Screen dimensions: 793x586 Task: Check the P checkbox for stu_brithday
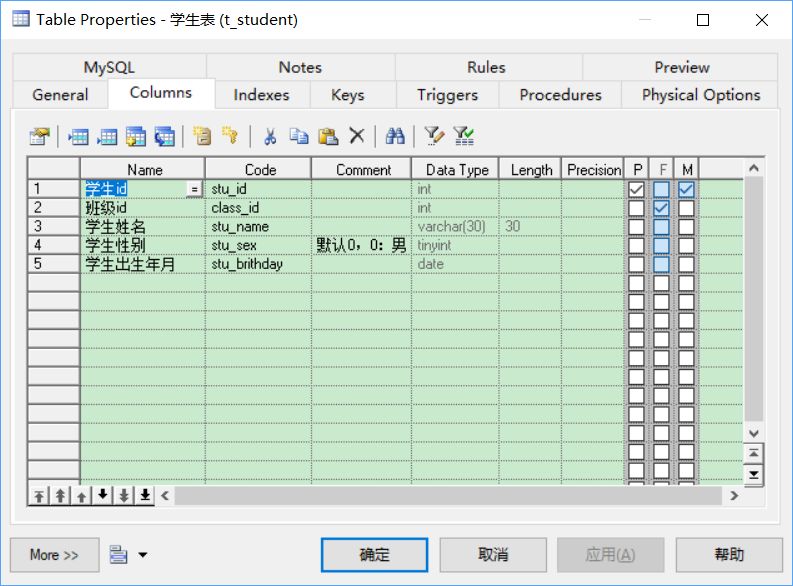point(636,264)
